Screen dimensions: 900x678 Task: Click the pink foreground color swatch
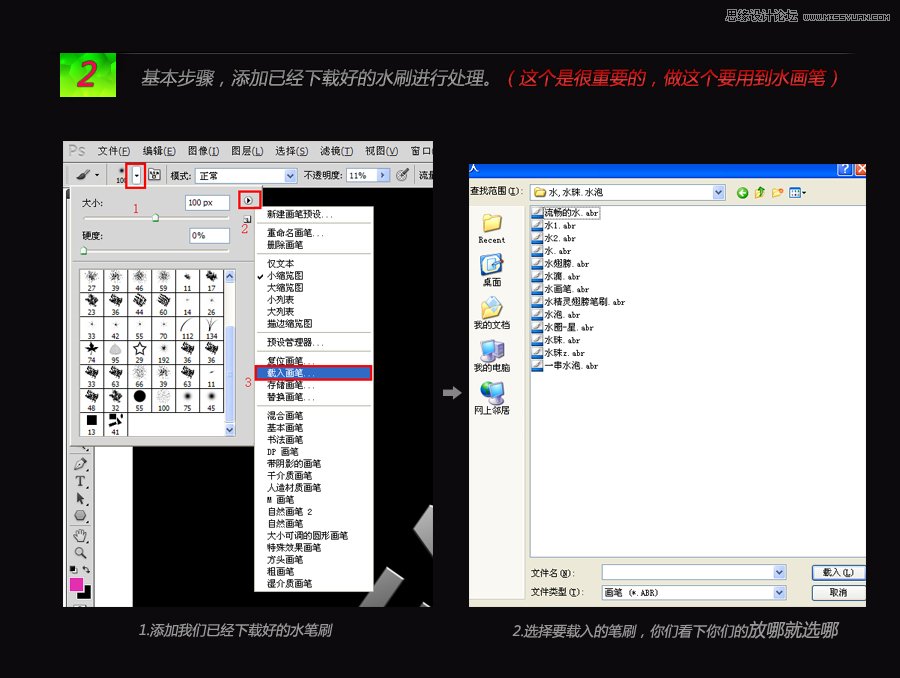pos(77,583)
